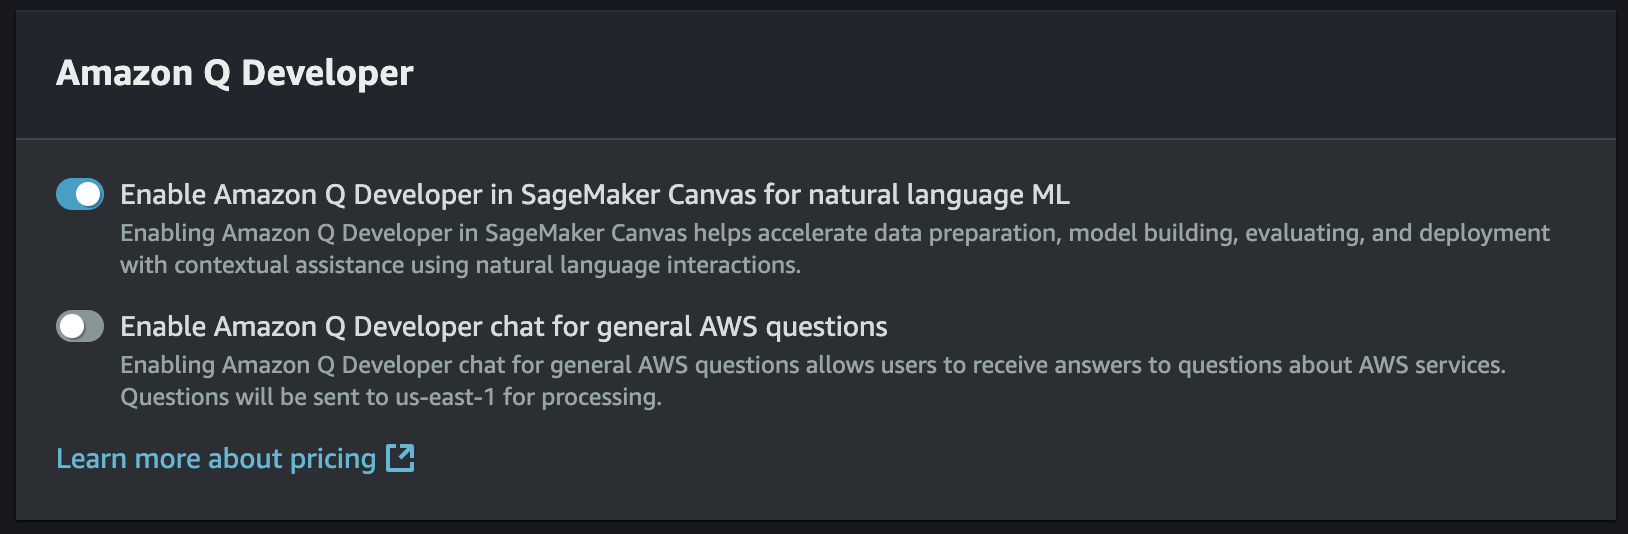Click the line mentioning contextual assistance interactions
The width and height of the screenshot is (1628, 534).
coord(460,265)
